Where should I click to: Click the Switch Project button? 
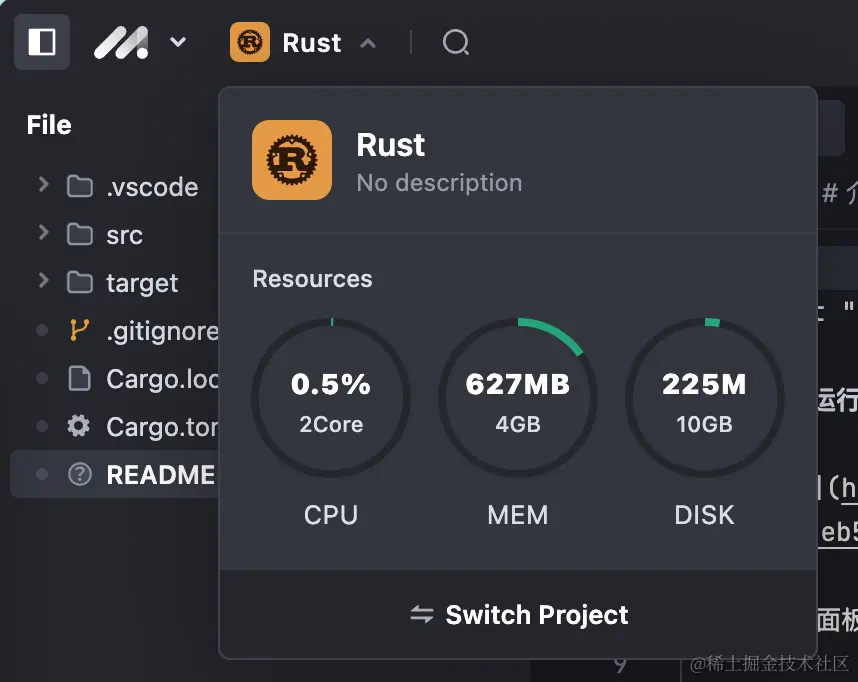click(518, 614)
